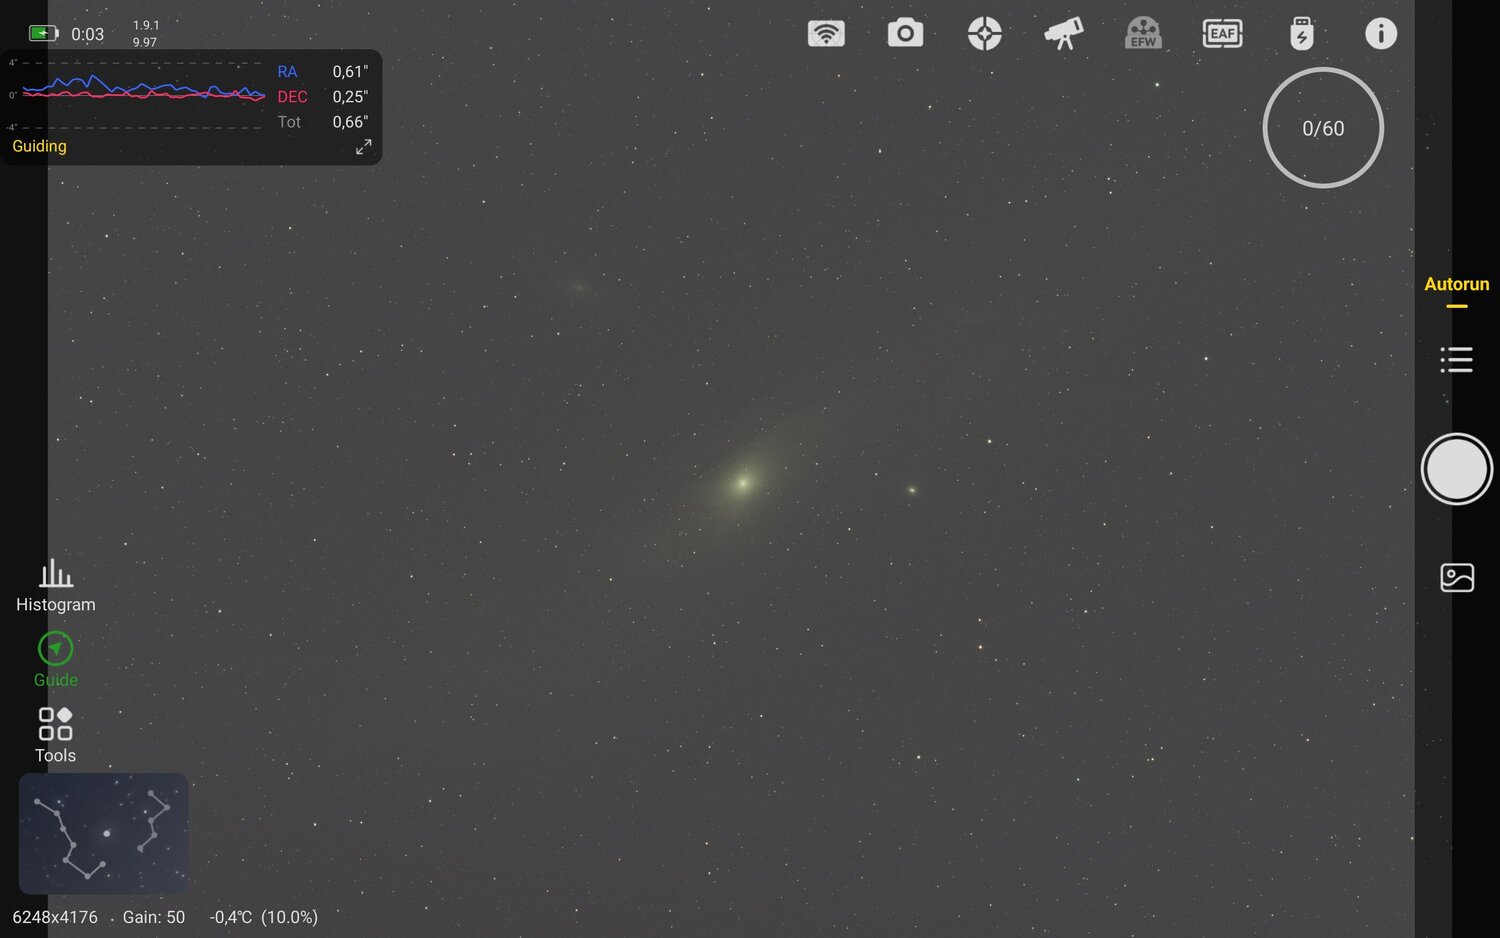Screen dimensions: 1500x938
Task: Open the Autorun sequence list icon
Action: (x=1457, y=360)
